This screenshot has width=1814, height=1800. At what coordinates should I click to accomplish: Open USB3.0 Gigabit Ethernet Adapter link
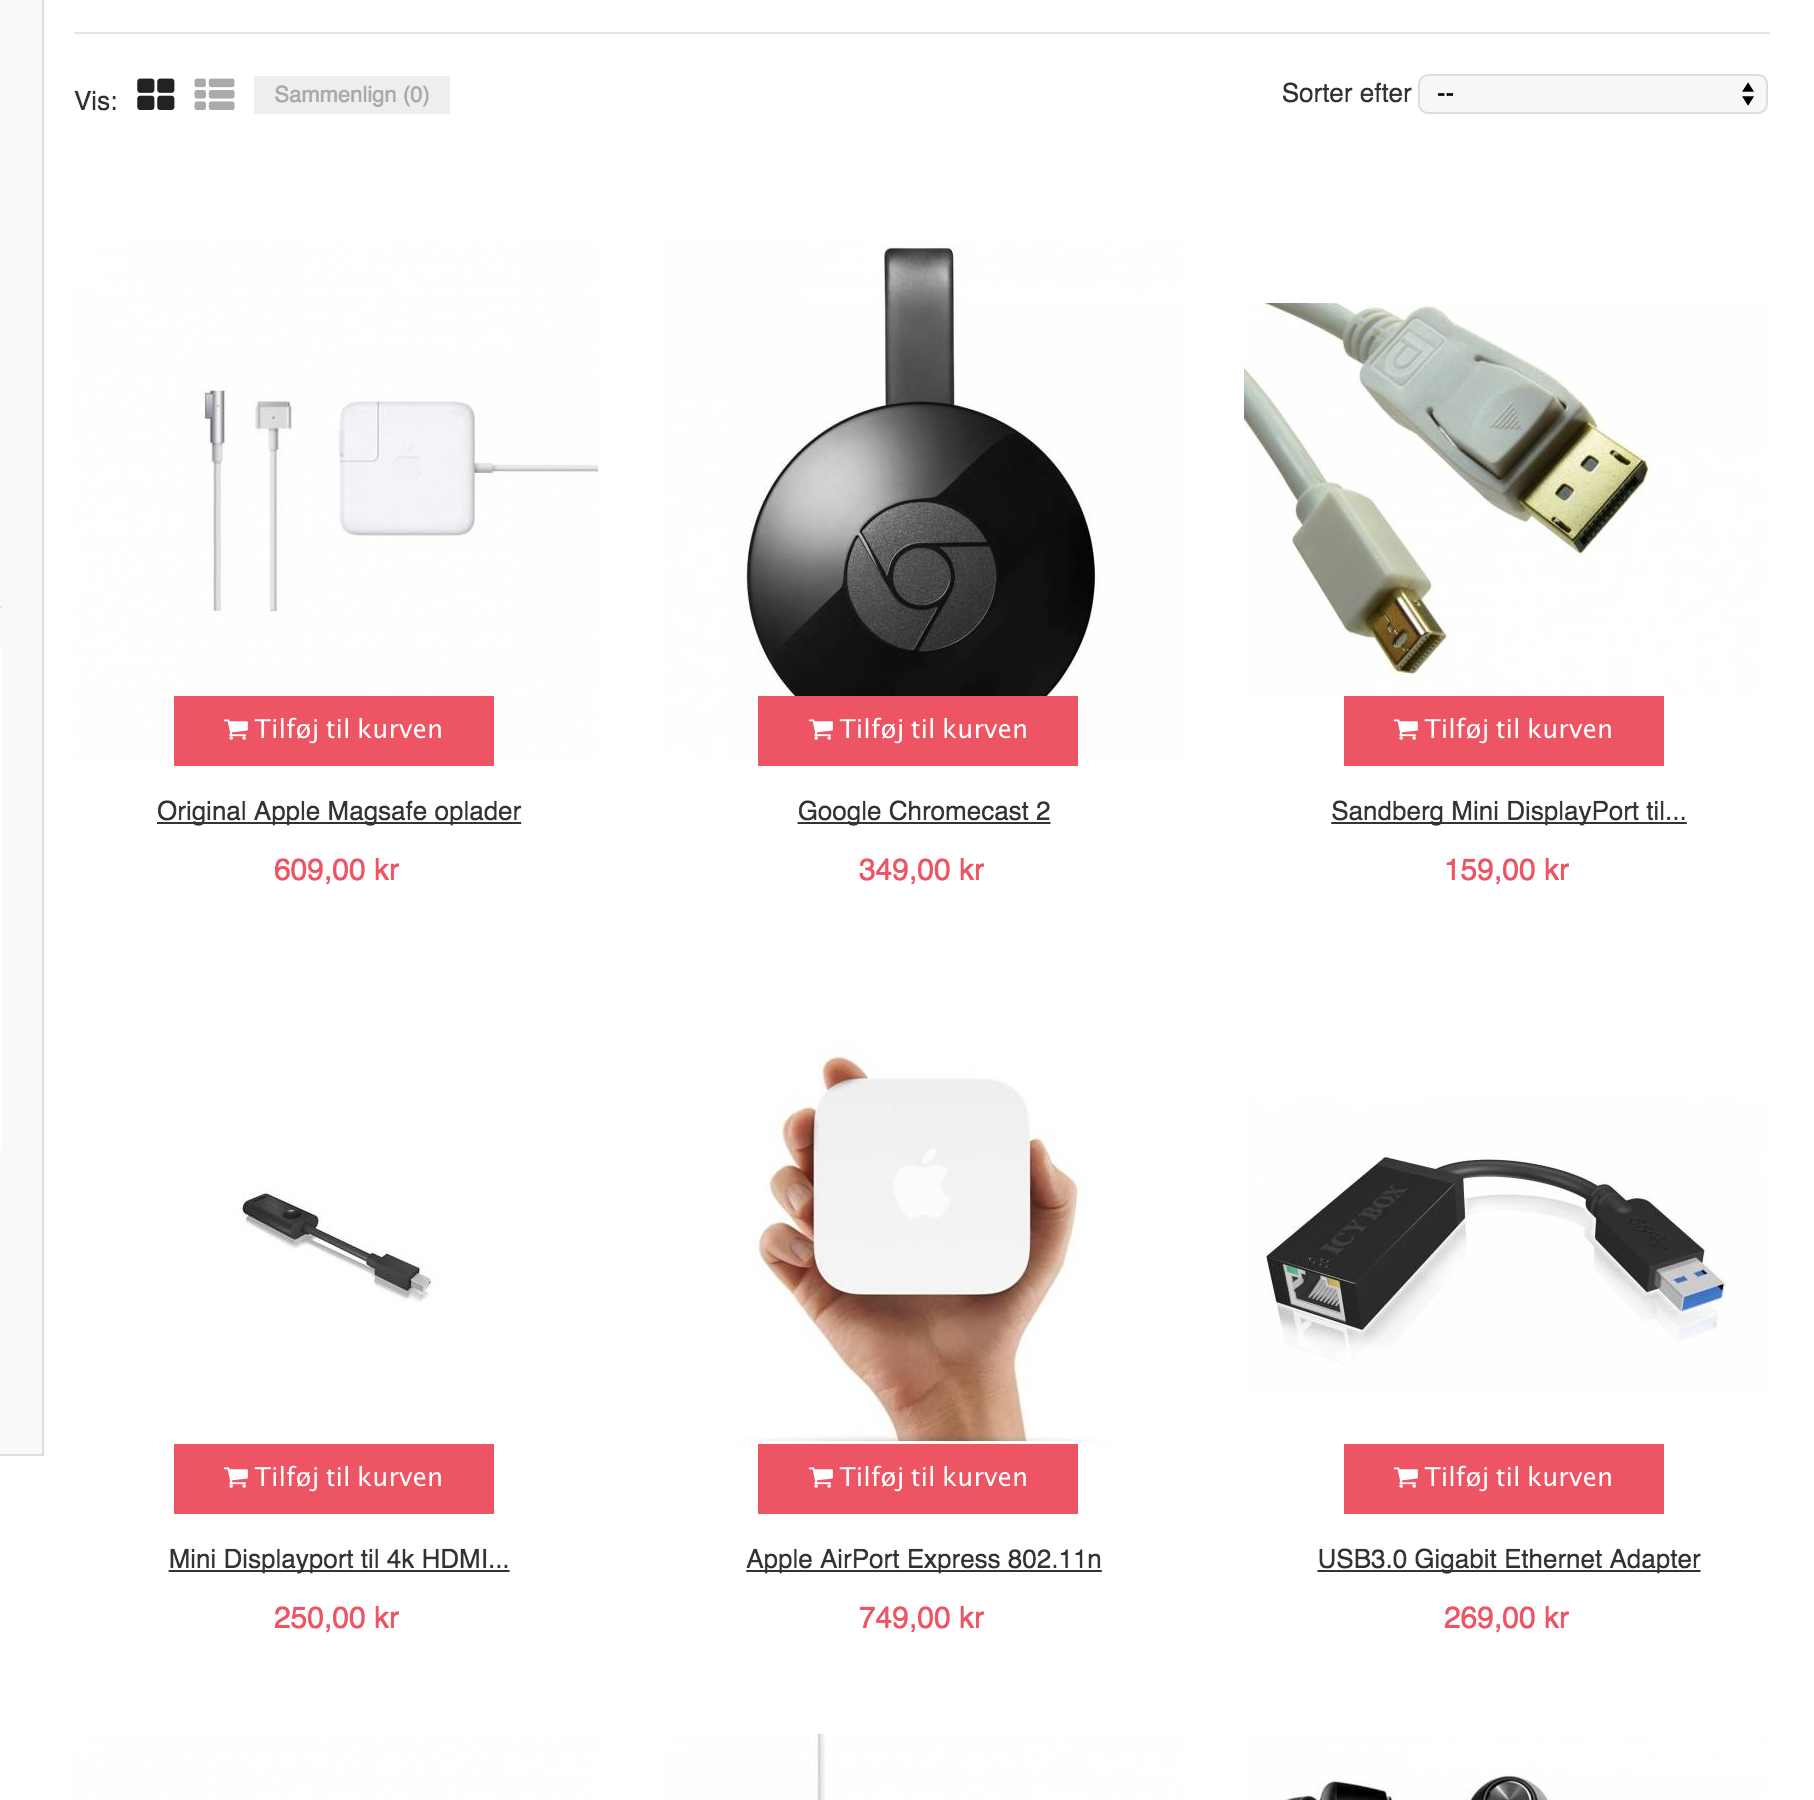tap(1508, 1559)
